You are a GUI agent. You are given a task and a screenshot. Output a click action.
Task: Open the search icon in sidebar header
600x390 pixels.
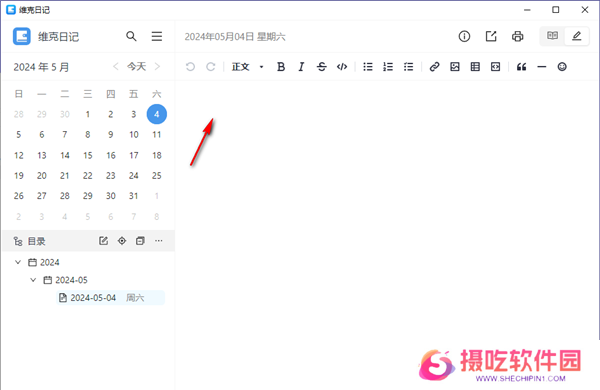[x=131, y=36]
